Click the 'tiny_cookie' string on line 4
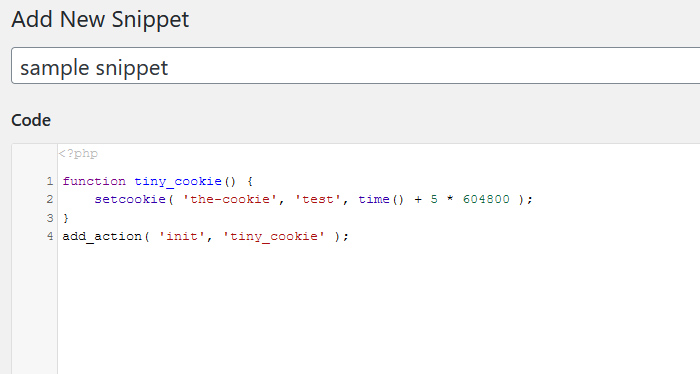This screenshot has height=374, width=700. [x=274, y=236]
